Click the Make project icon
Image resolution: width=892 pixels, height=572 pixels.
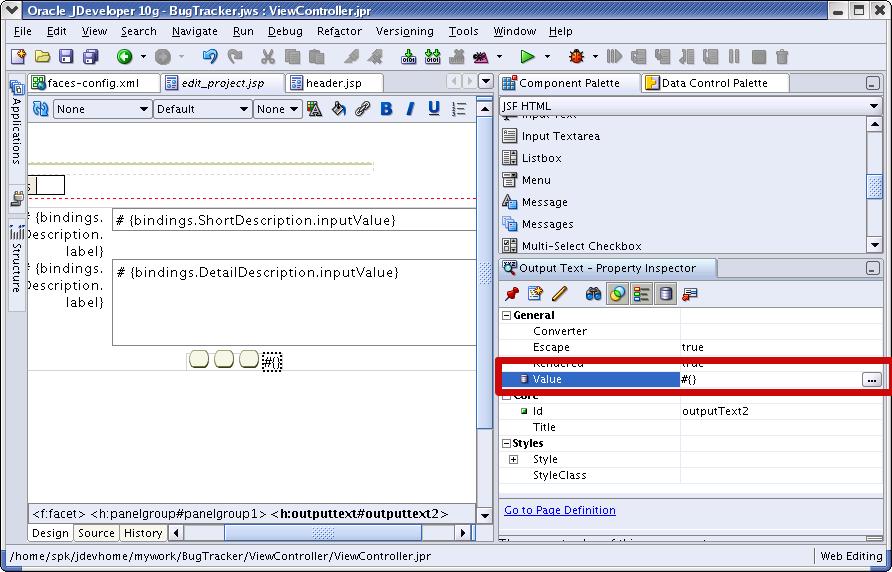[408, 56]
